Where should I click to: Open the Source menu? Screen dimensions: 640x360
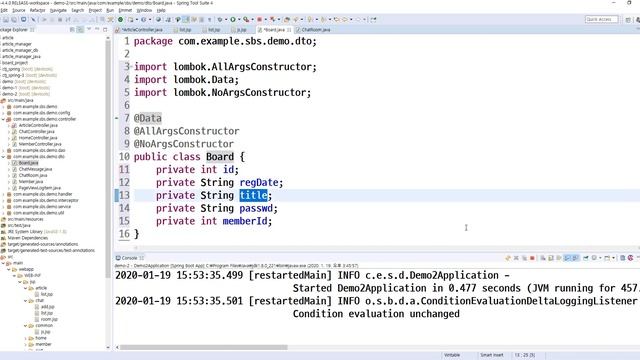pos(18,10)
